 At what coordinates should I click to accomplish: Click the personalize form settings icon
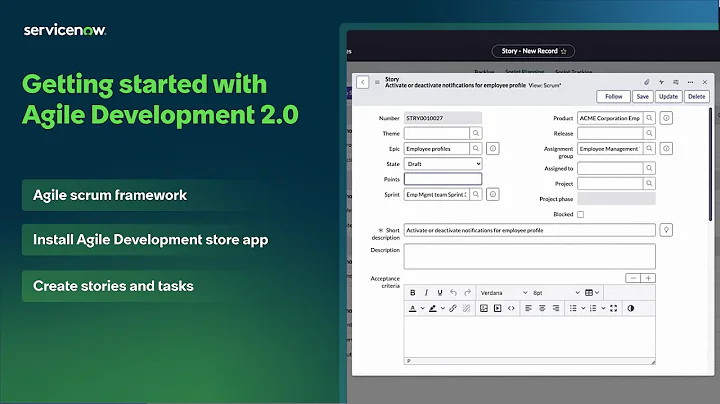click(x=675, y=82)
